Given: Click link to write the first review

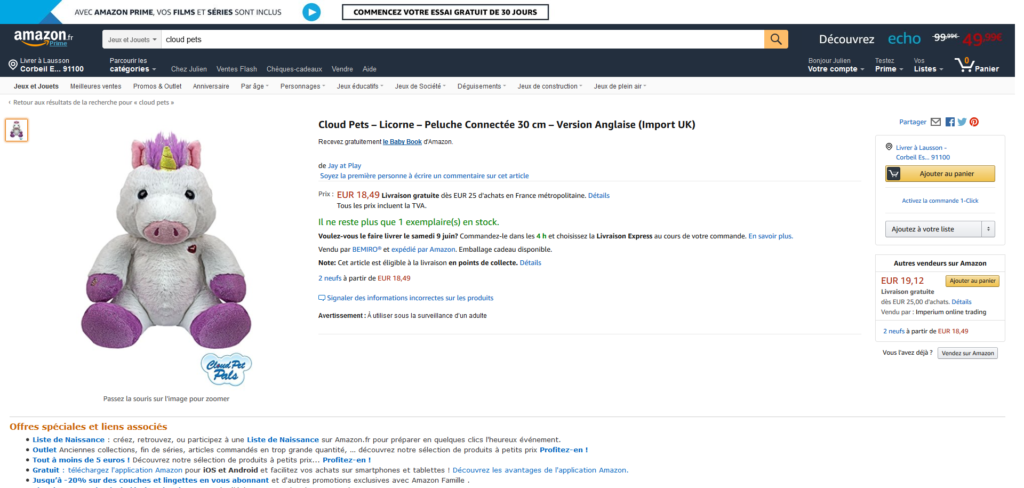Looking at the screenshot, I should (424, 176).
